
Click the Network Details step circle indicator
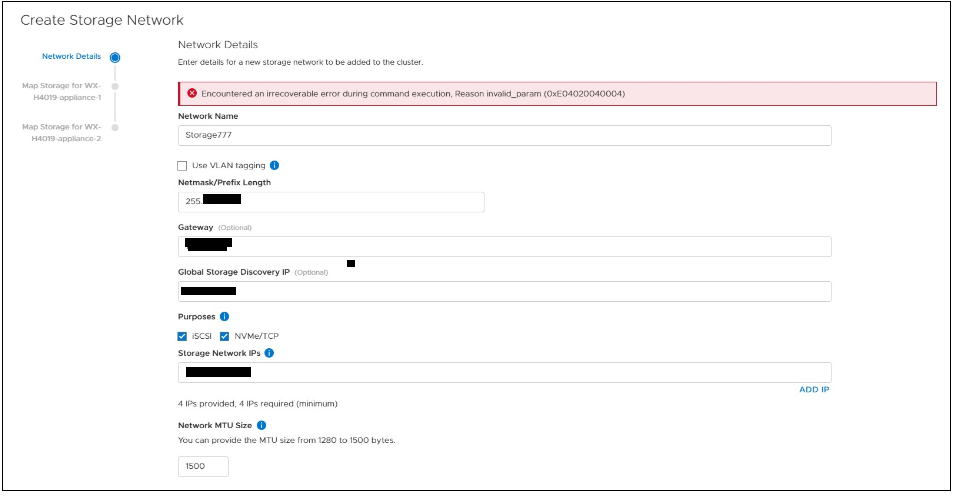coord(115,57)
